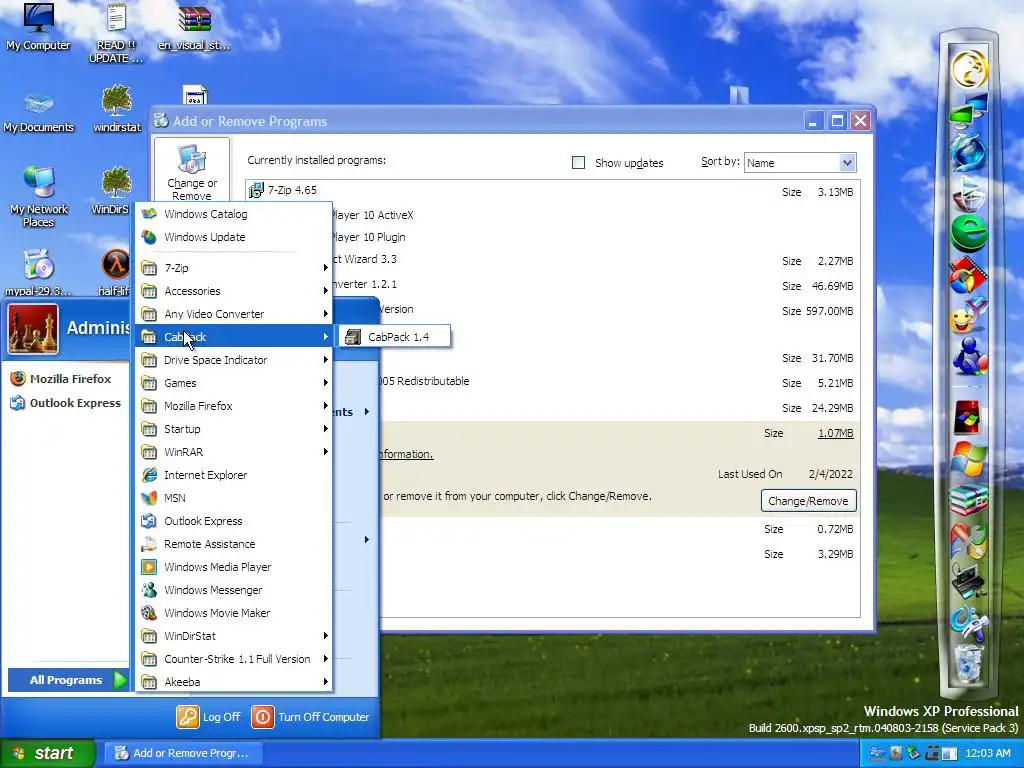Open the CabPack 1.4 submenu entry
Viewport: 1024px width, 768px height.
coord(392,337)
